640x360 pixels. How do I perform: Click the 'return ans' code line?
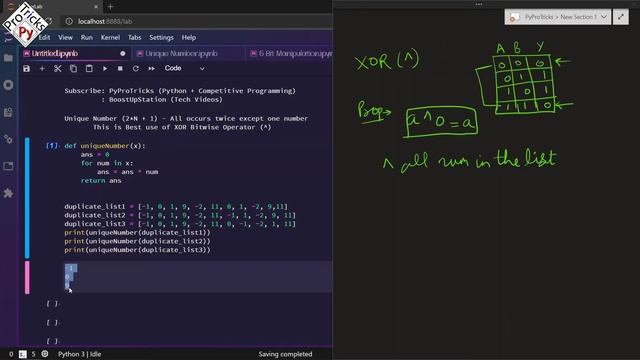coord(101,180)
